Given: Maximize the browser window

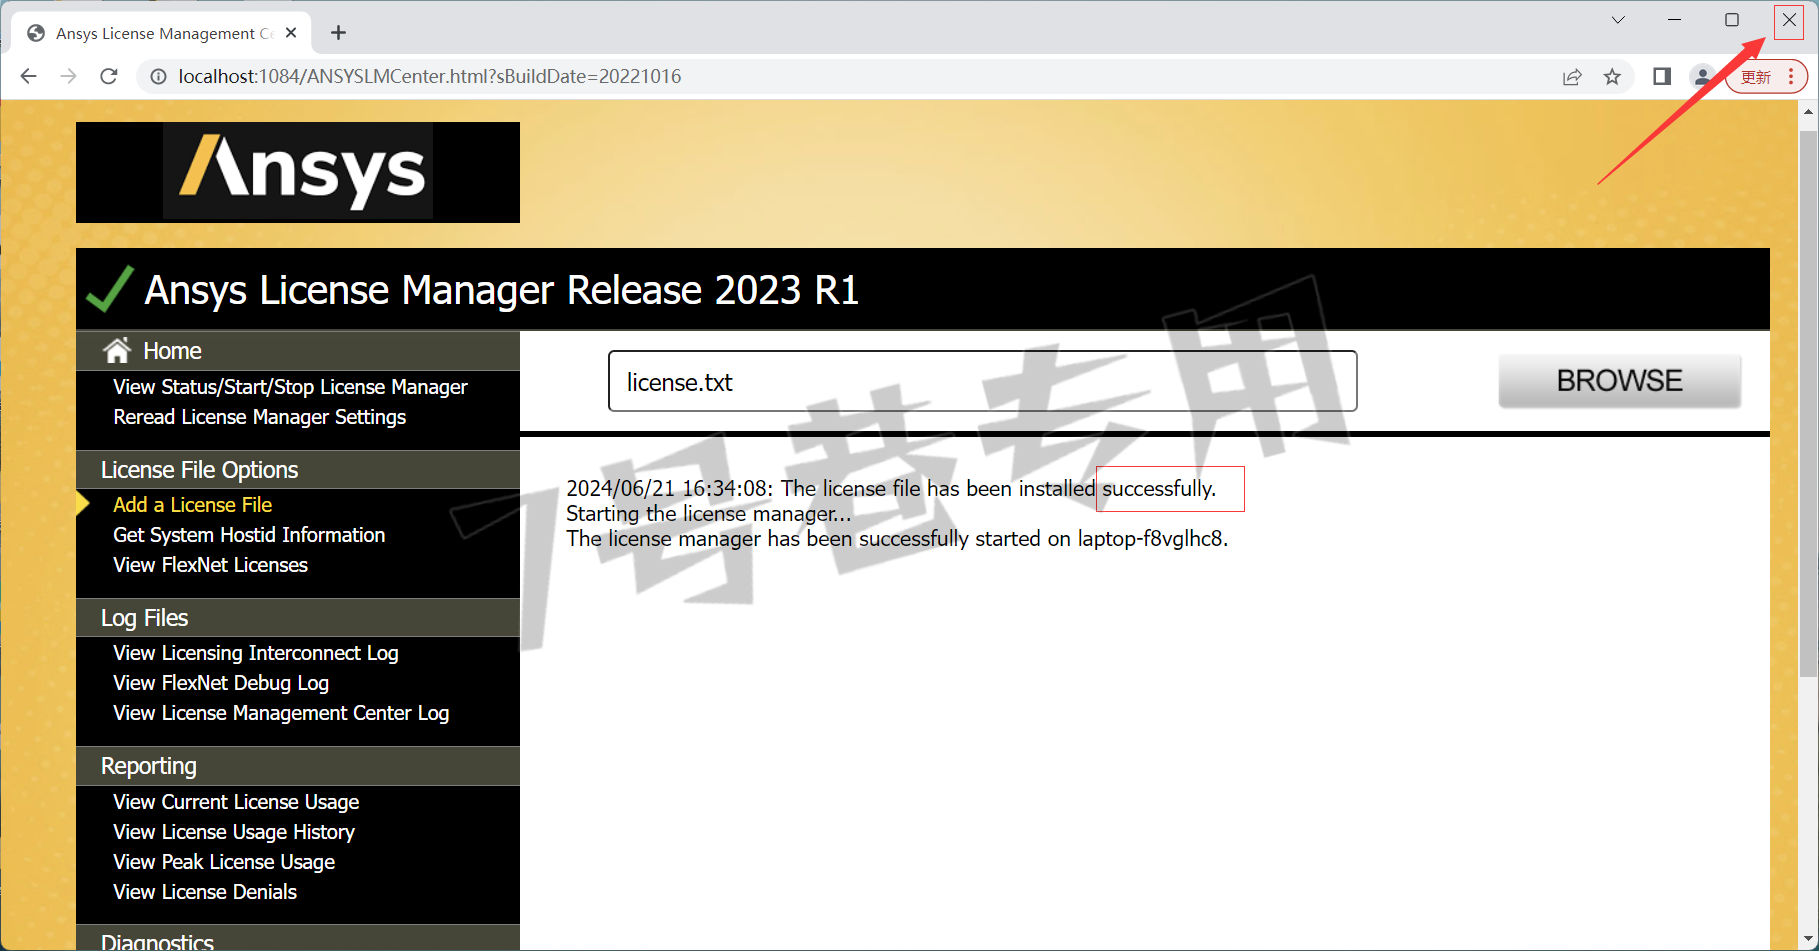Looking at the screenshot, I should pyautogui.click(x=1732, y=20).
